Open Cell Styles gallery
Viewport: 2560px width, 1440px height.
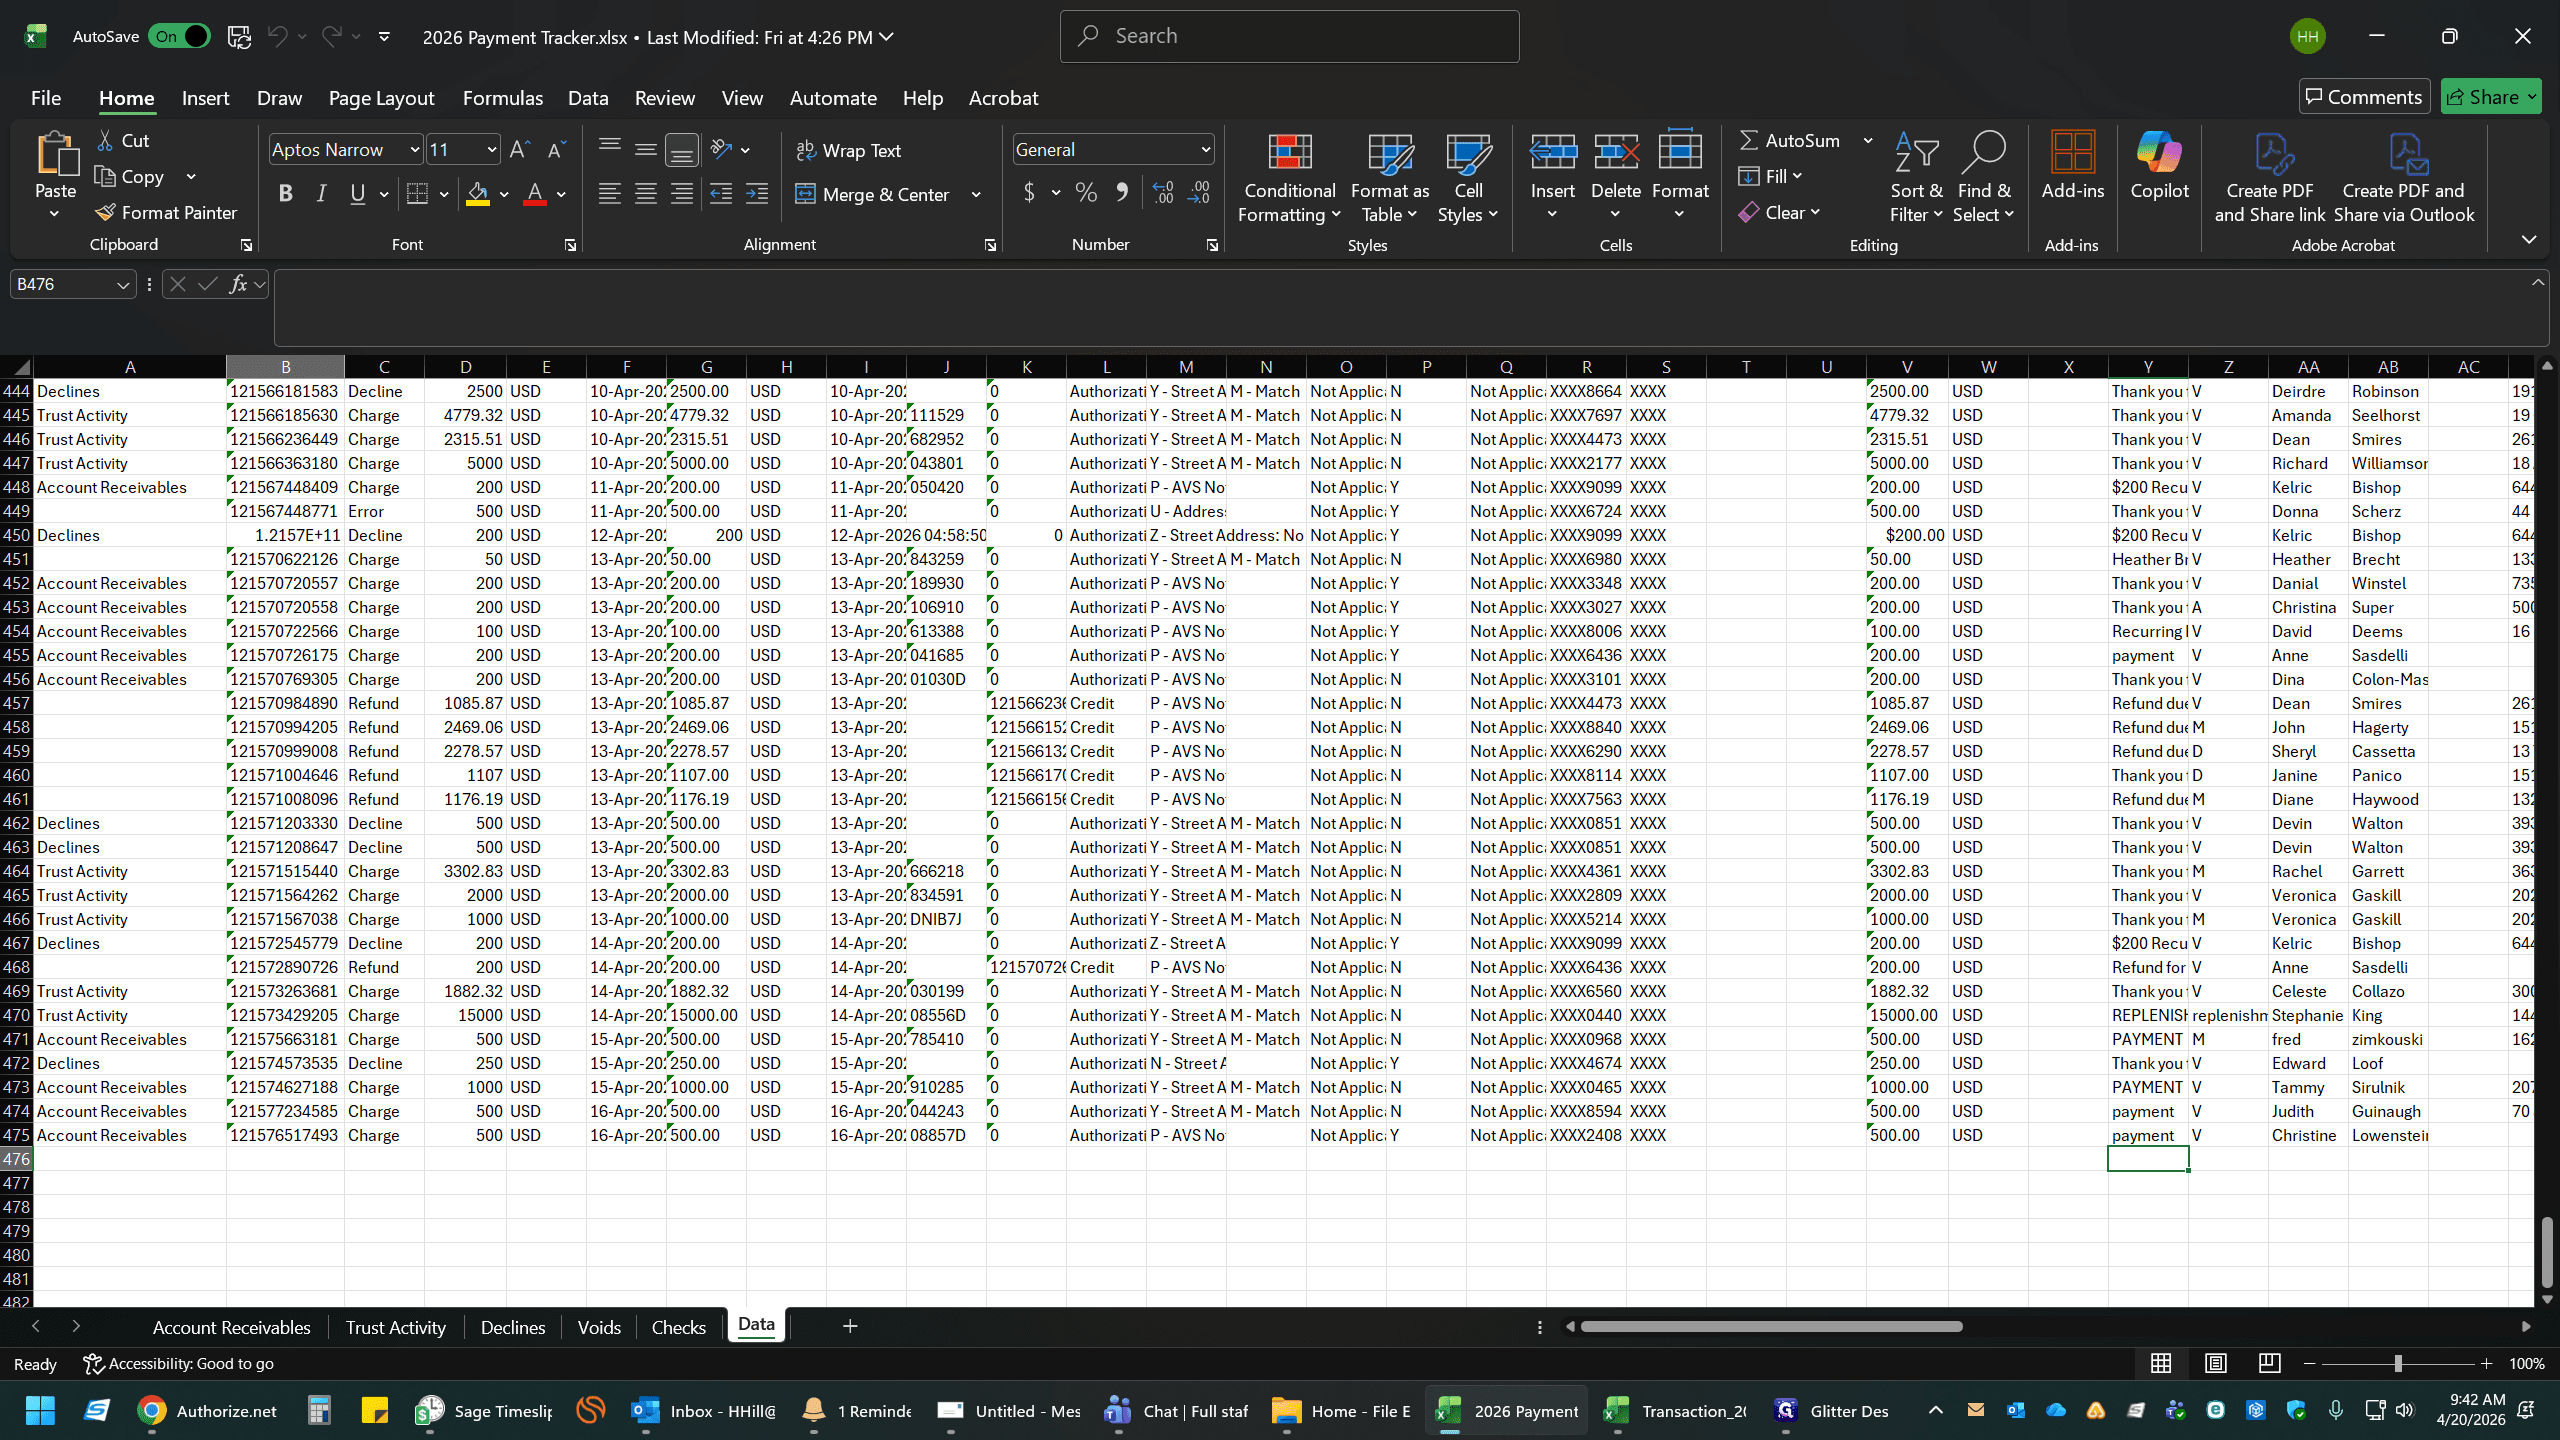[1468, 178]
